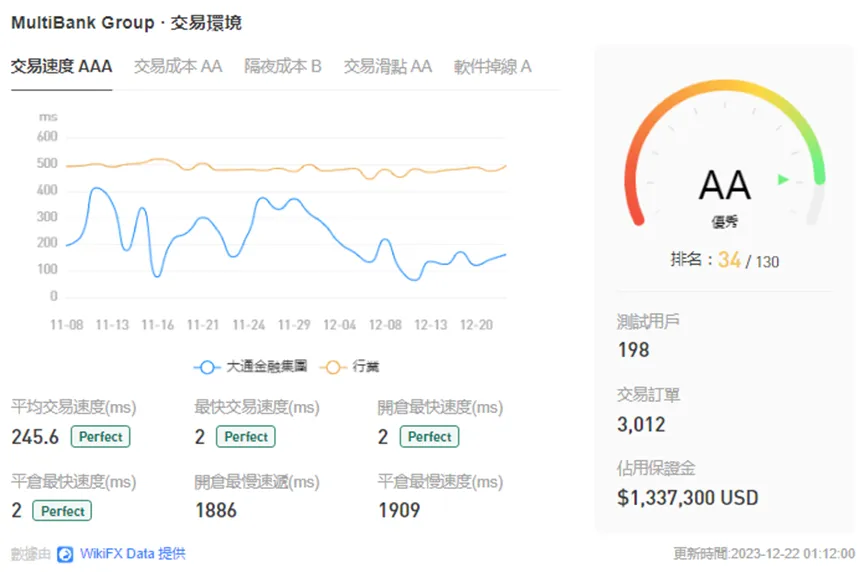Click the average speed value 245.6
Image resolution: width=864 pixels, height=572 pixels.
[35, 437]
